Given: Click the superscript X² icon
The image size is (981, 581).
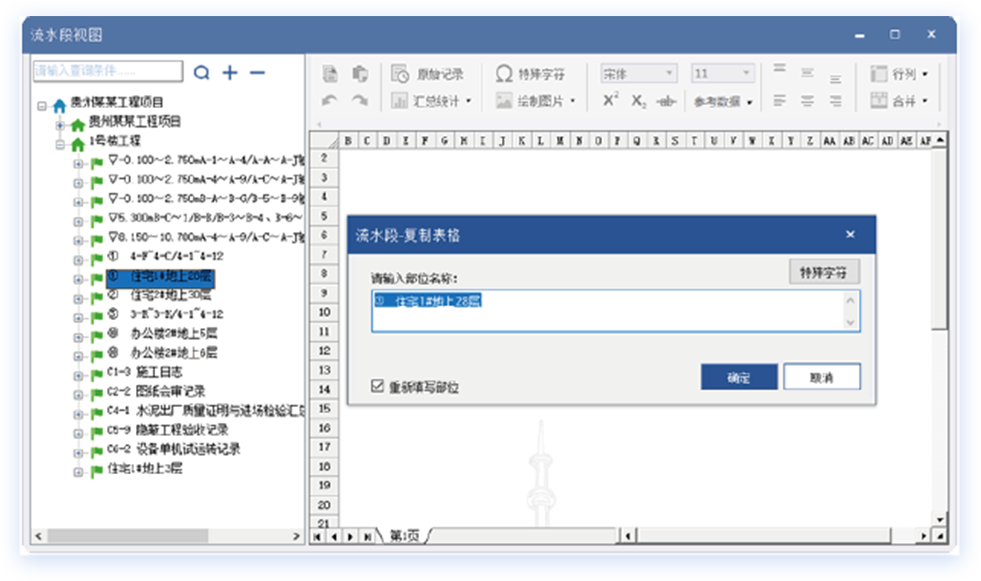Looking at the screenshot, I should coord(611,101).
